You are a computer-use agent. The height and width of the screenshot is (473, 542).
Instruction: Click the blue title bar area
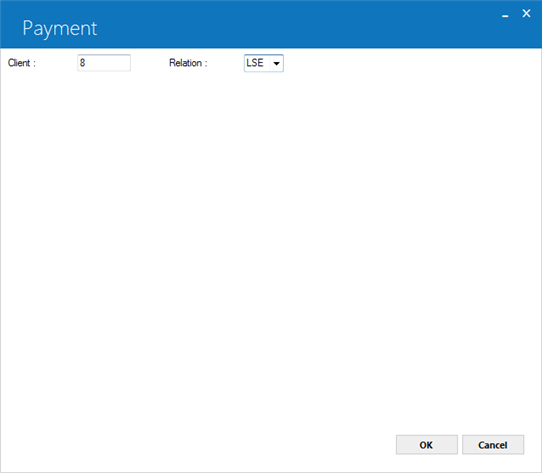pyautogui.click(x=271, y=24)
